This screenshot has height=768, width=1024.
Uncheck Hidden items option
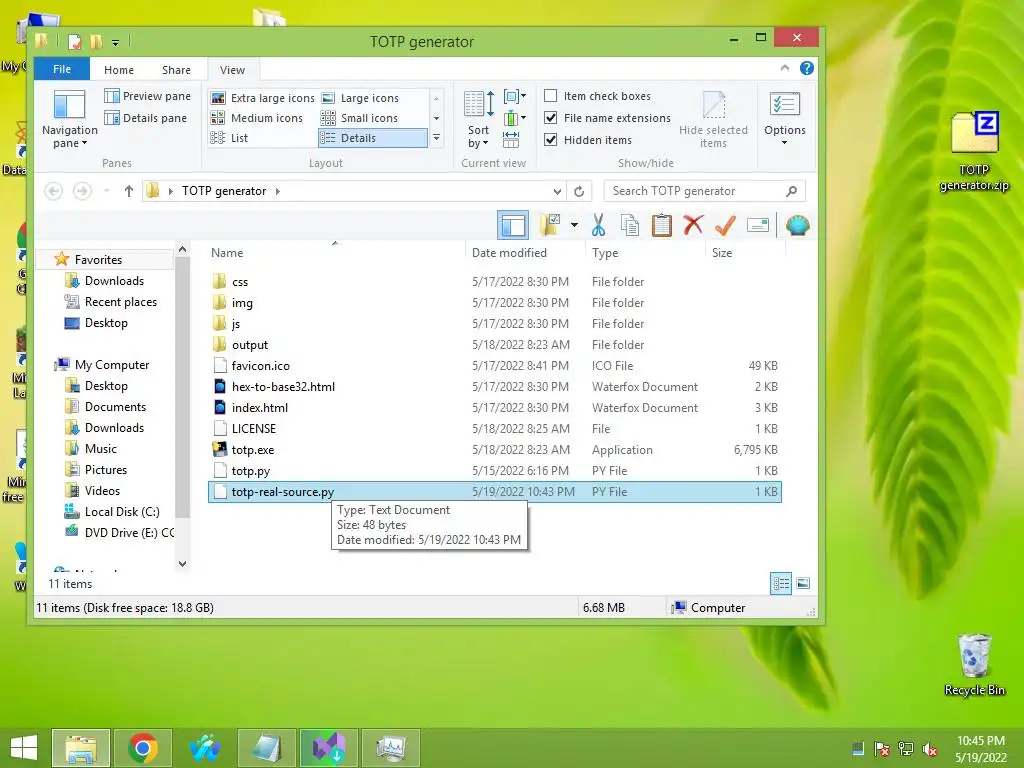551,140
